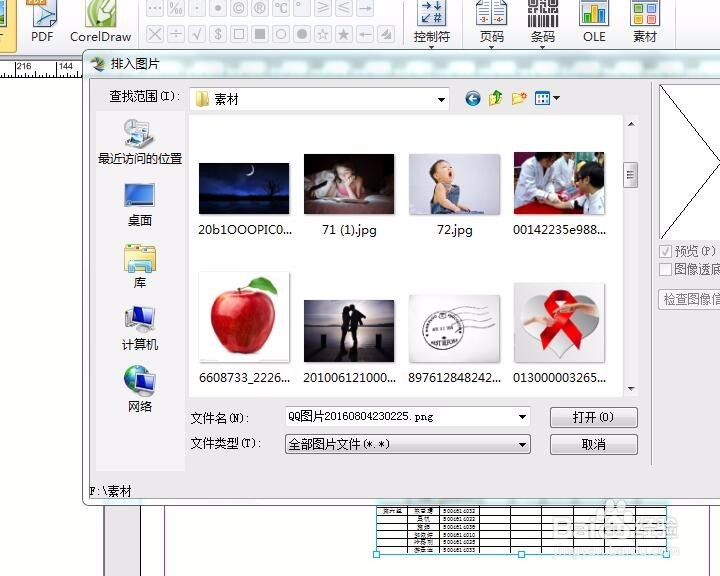
Task: Open 网络 network location
Action: pyautogui.click(x=140, y=390)
